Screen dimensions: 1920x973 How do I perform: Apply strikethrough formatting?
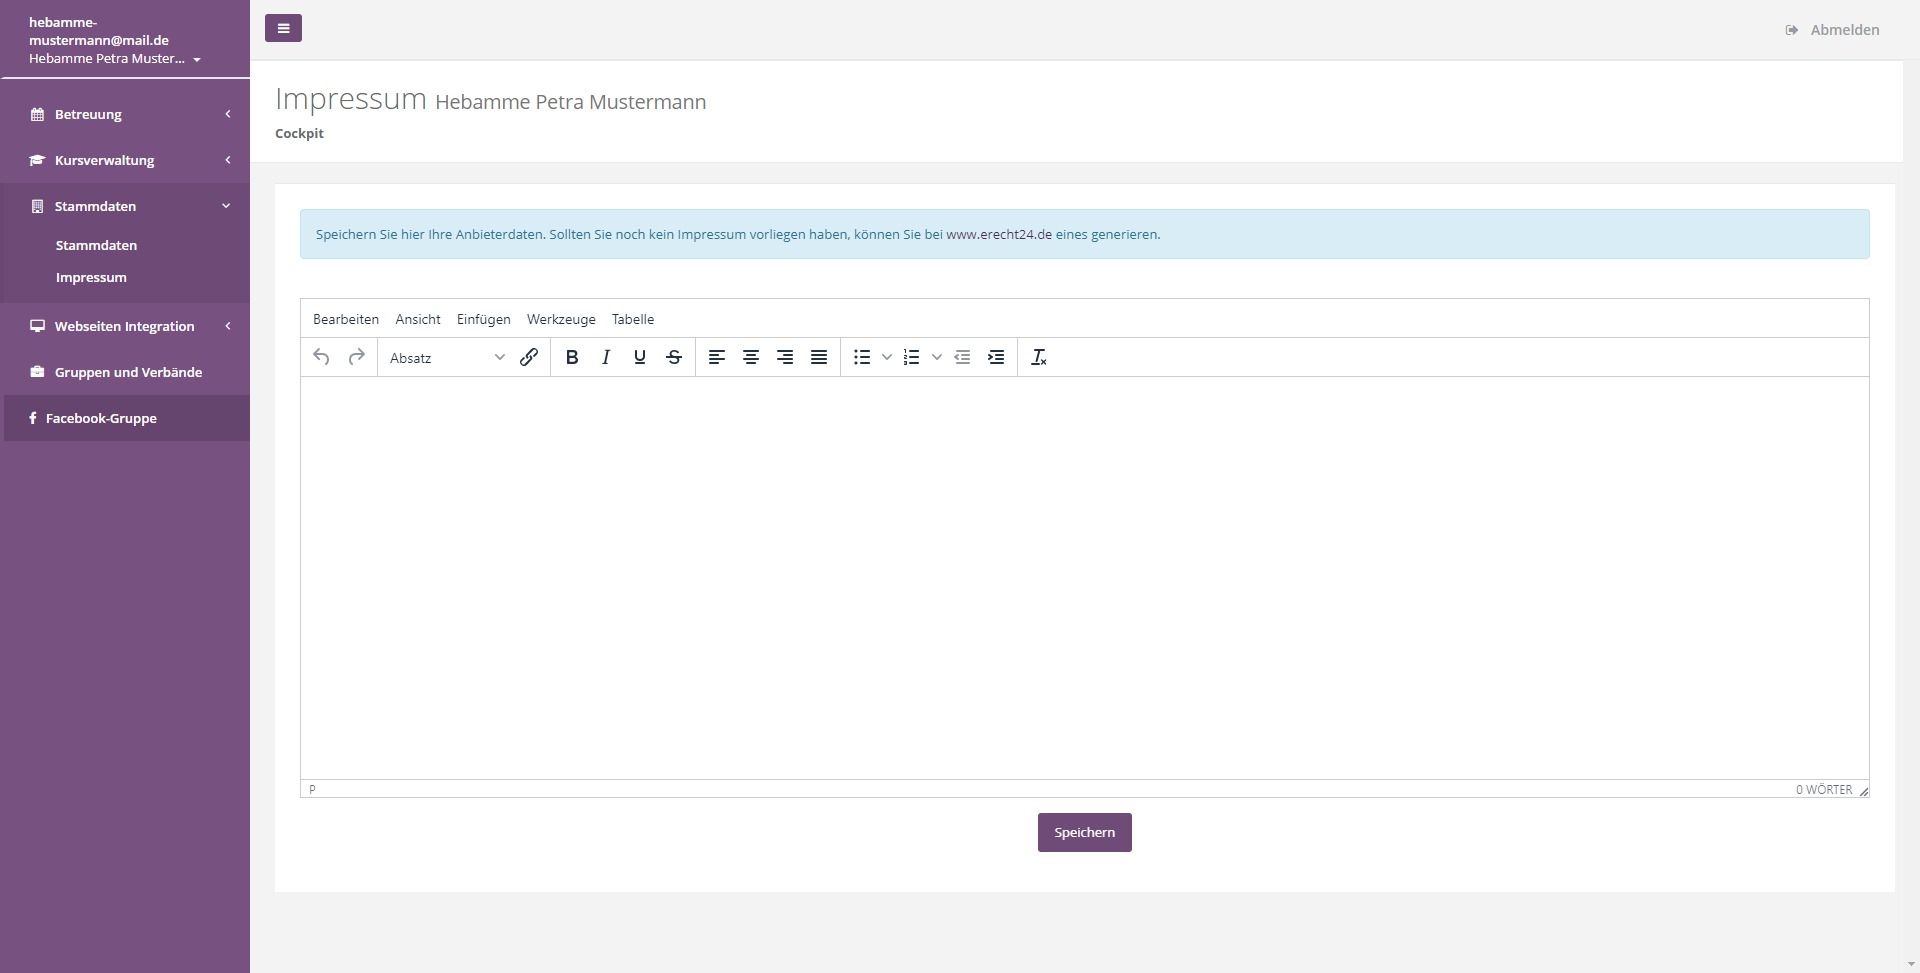coord(674,357)
